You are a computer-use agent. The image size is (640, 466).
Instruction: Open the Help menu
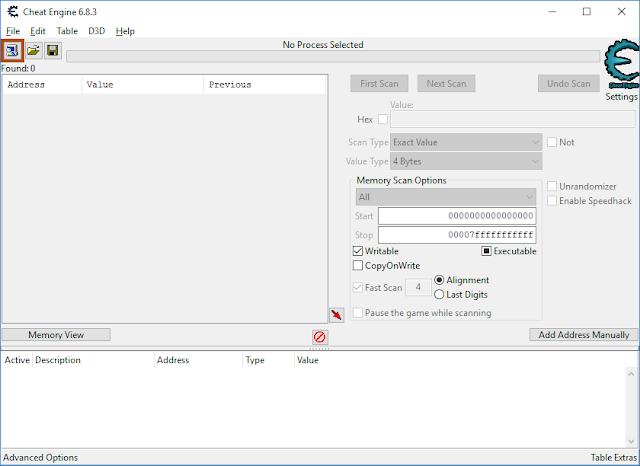pyautogui.click(x=125, y=31)
